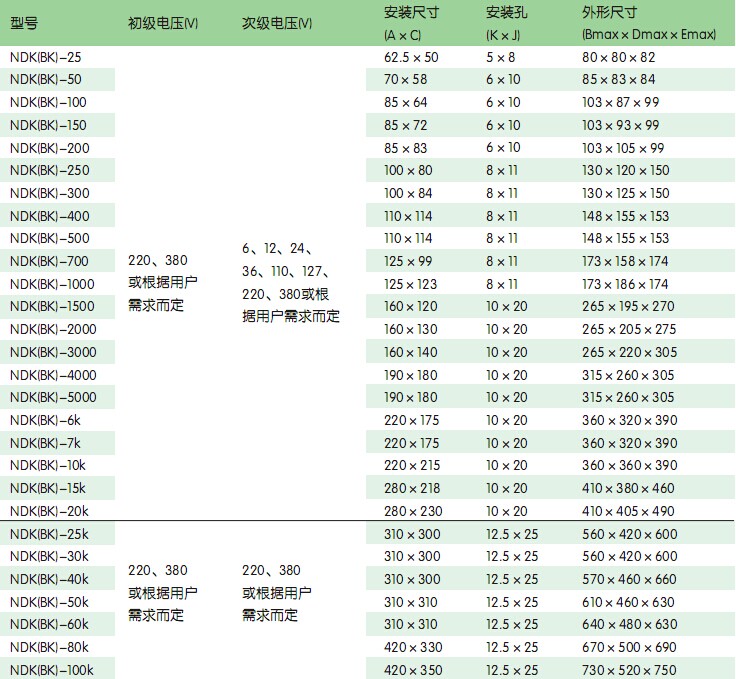Screen dimensions: 736x679
Task: Select the NDK(BK)-6k model cell
Action: (45, 420)
